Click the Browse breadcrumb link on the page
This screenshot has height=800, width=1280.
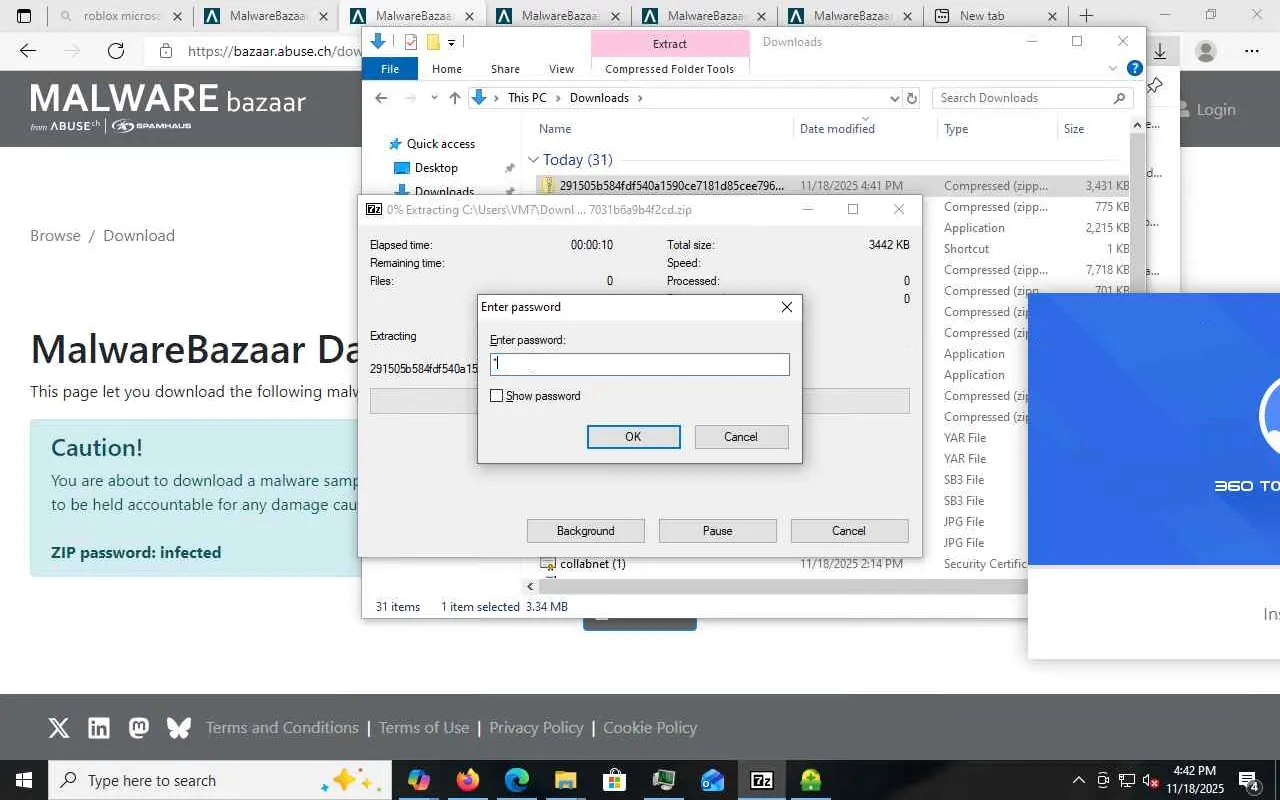pyautogui.click(x=55, y=236)
